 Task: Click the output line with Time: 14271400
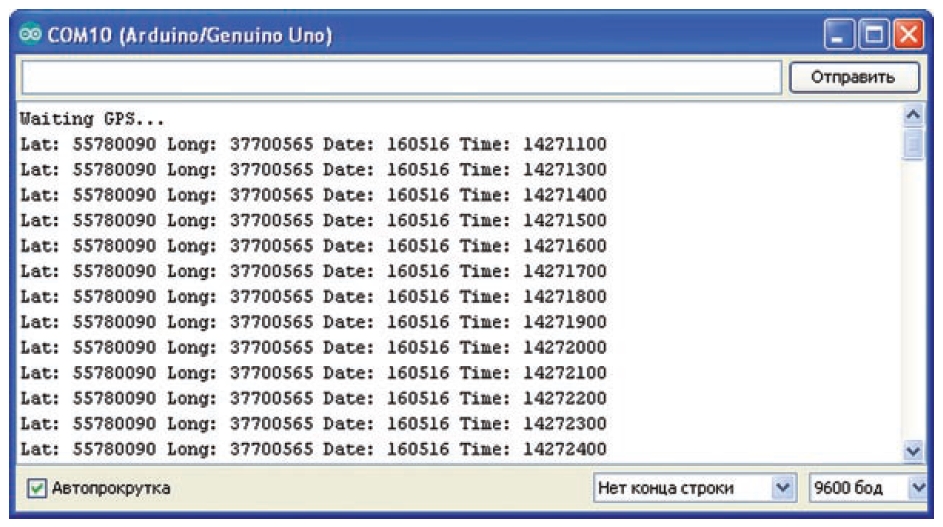(313, 195)
